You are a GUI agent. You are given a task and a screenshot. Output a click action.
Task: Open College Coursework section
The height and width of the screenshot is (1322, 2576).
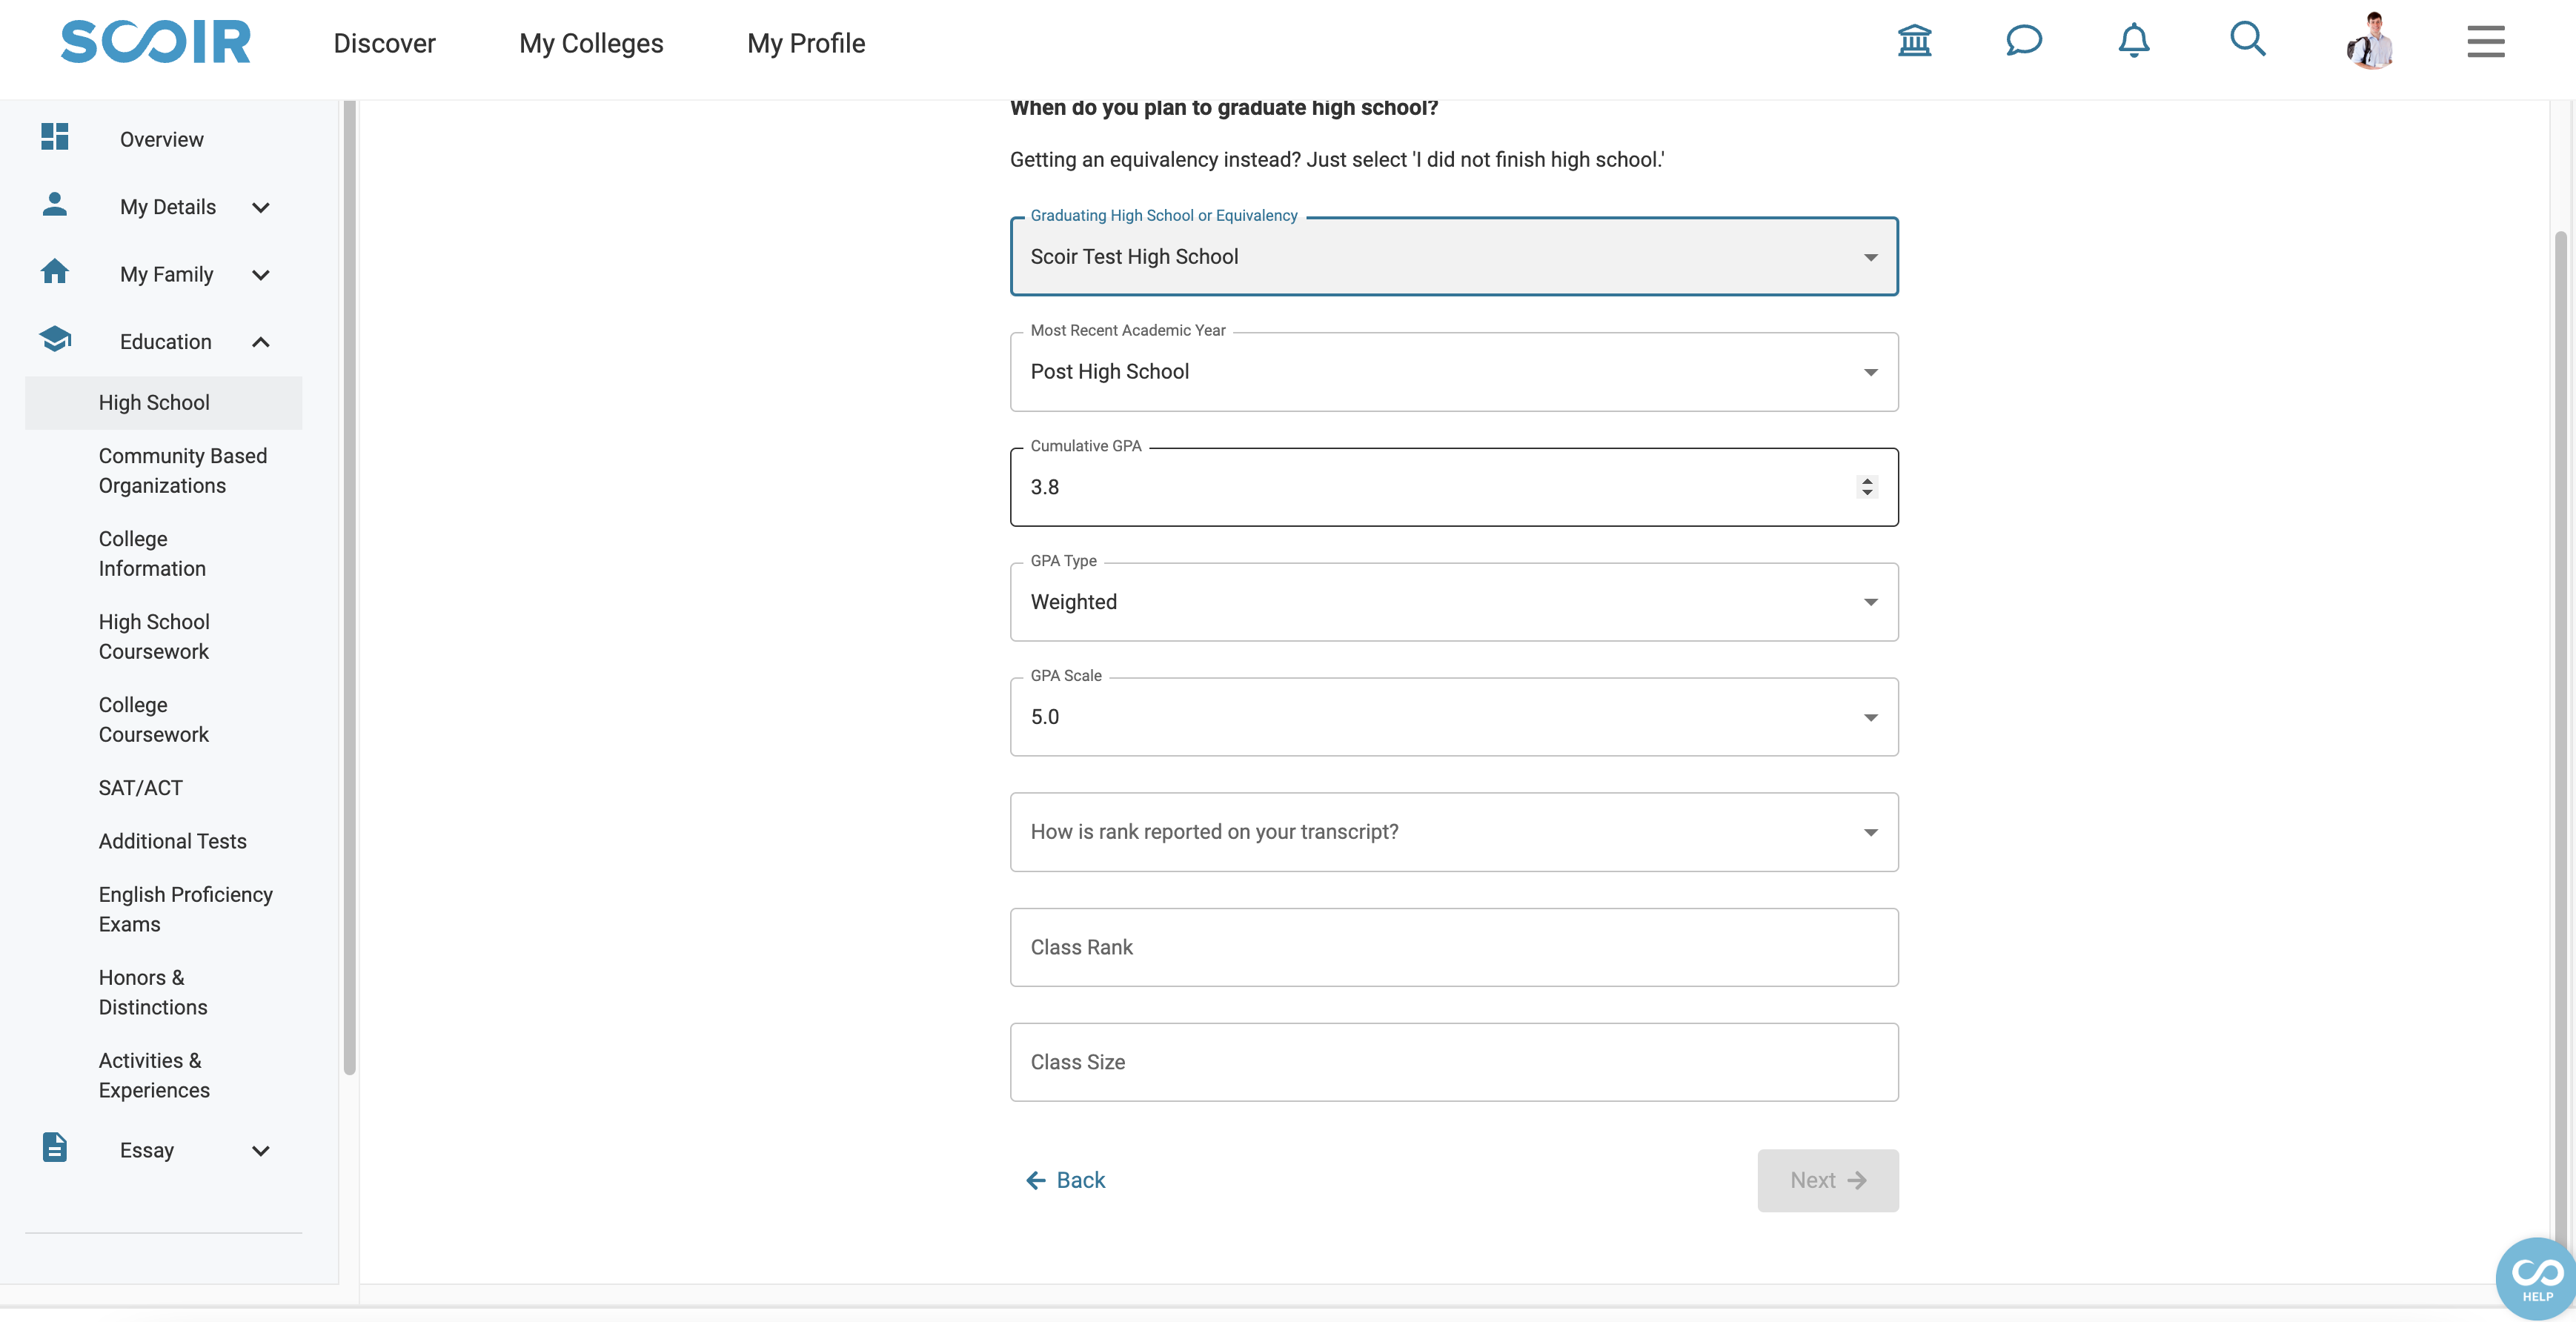pos(154,719)
